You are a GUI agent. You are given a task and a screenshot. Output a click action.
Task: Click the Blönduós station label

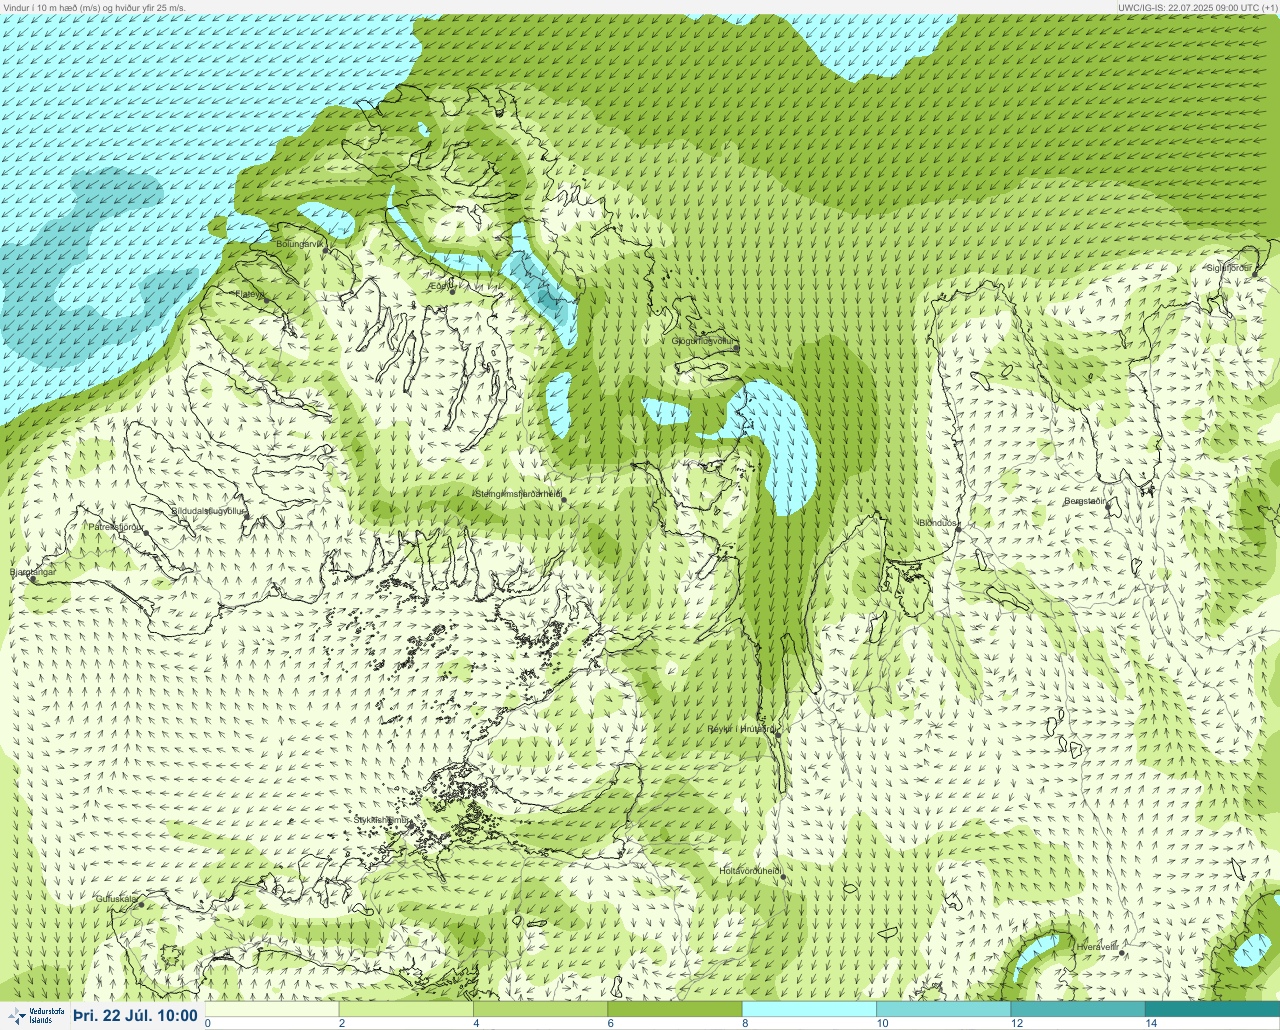tap(938, 523)
